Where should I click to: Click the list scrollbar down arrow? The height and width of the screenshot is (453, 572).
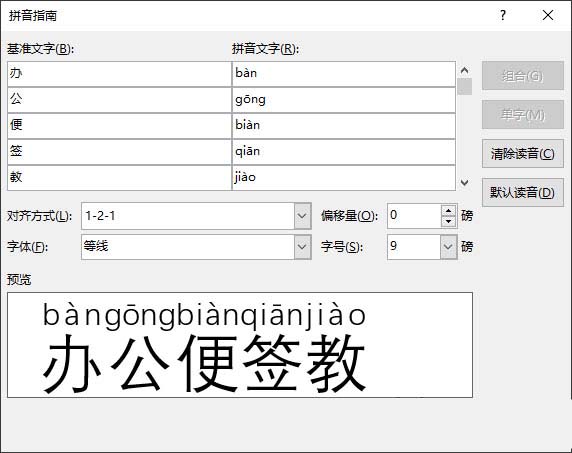[x=464, y=182]
